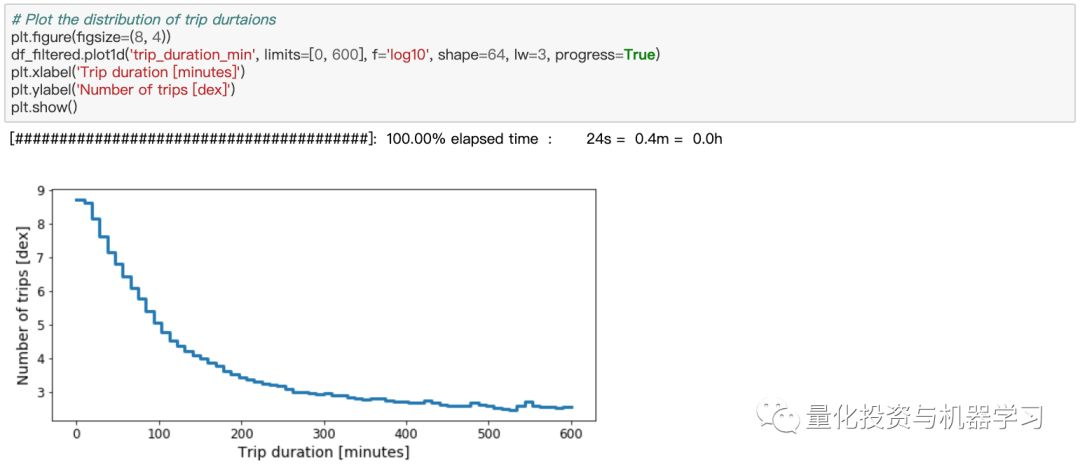This screenshot has width=1080, height=465.
Task: Click the 'Trip duration [minutes]' x-axis title
Action: click(x=323, y=453)
